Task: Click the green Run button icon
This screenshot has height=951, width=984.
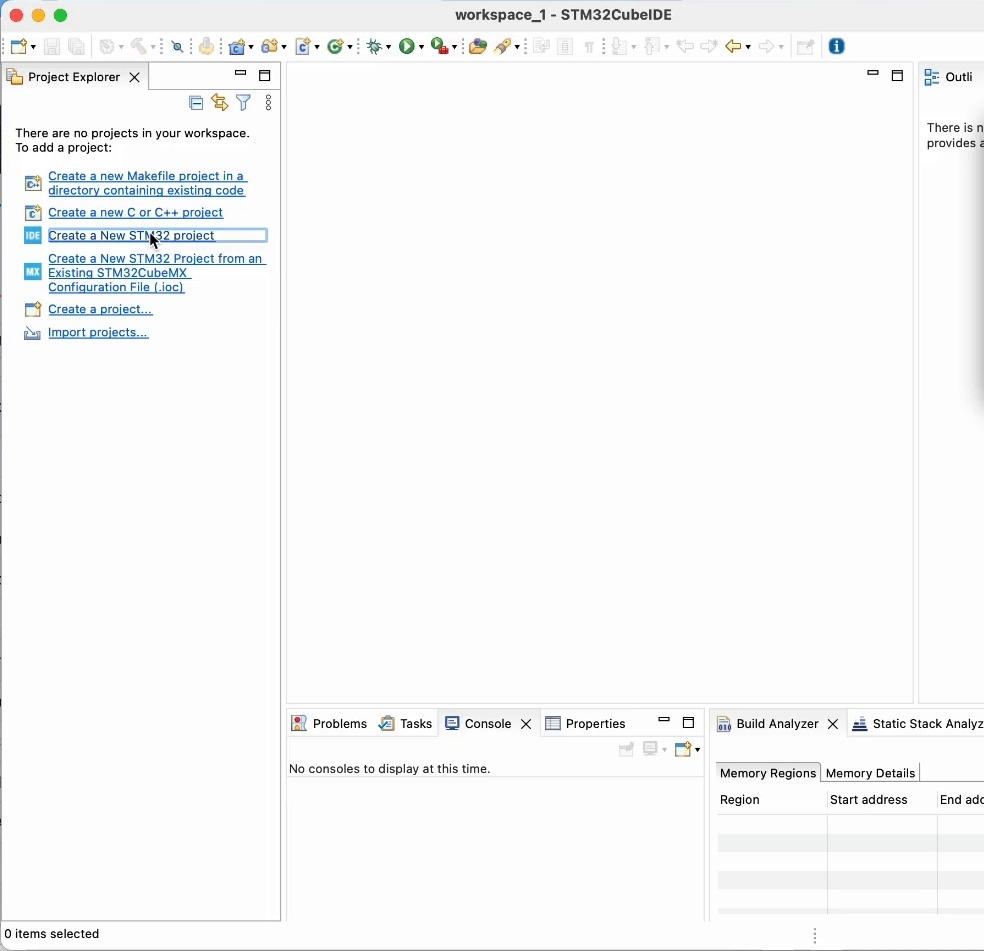Action: (409, 47)
